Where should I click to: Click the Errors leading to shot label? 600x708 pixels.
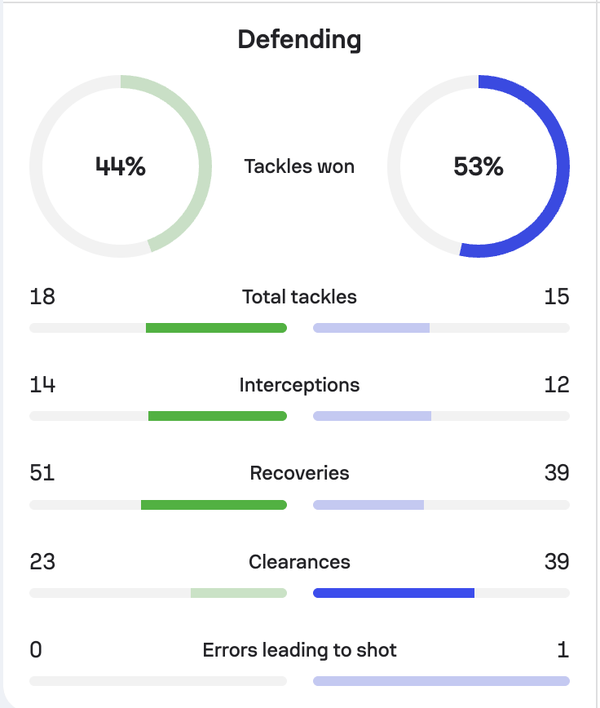[299, 650]
